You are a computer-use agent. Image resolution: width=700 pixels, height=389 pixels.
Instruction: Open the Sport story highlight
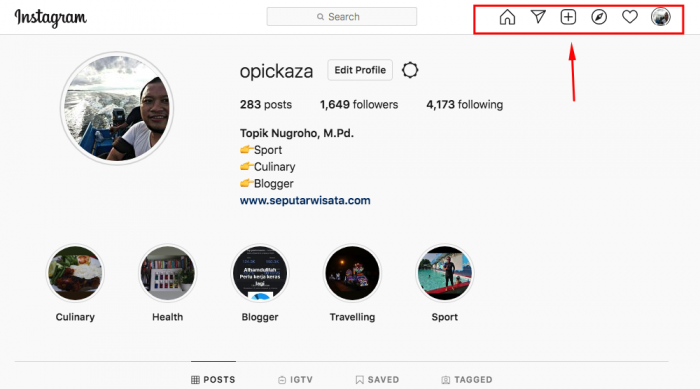[445, 273]
